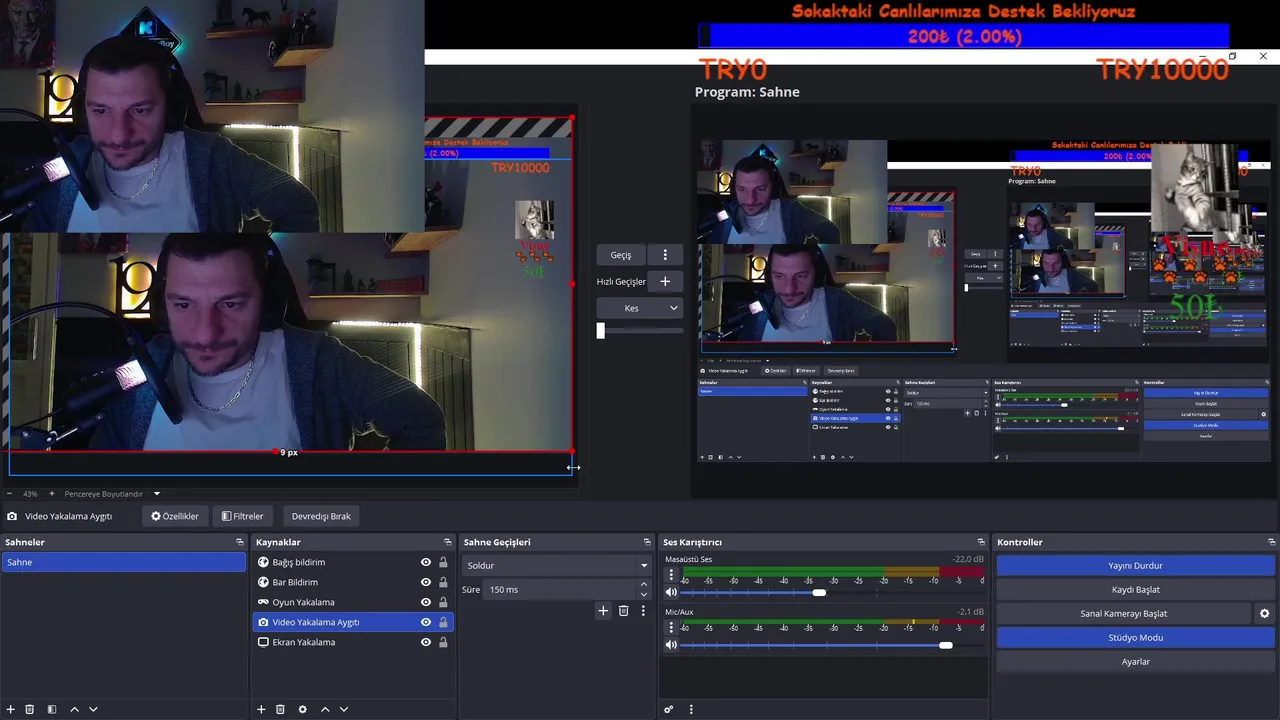Open source properties gear in Kaynaklar toolbar
Image resolution: width=1280 pixels, height=720 pixels.
(x=302, y=709)
